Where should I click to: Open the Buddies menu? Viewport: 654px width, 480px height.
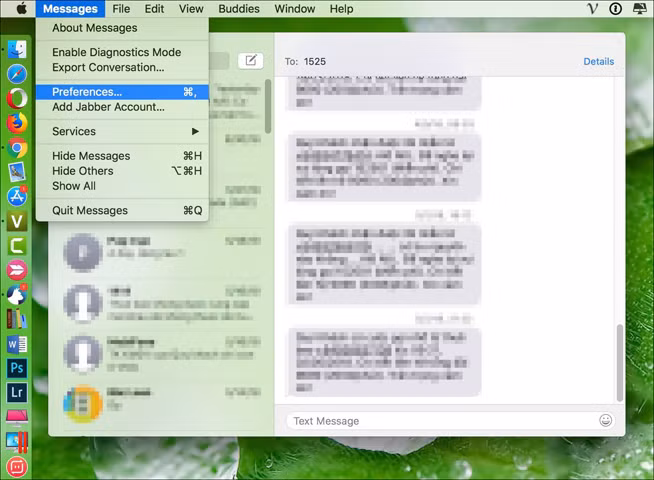(239, 8)
